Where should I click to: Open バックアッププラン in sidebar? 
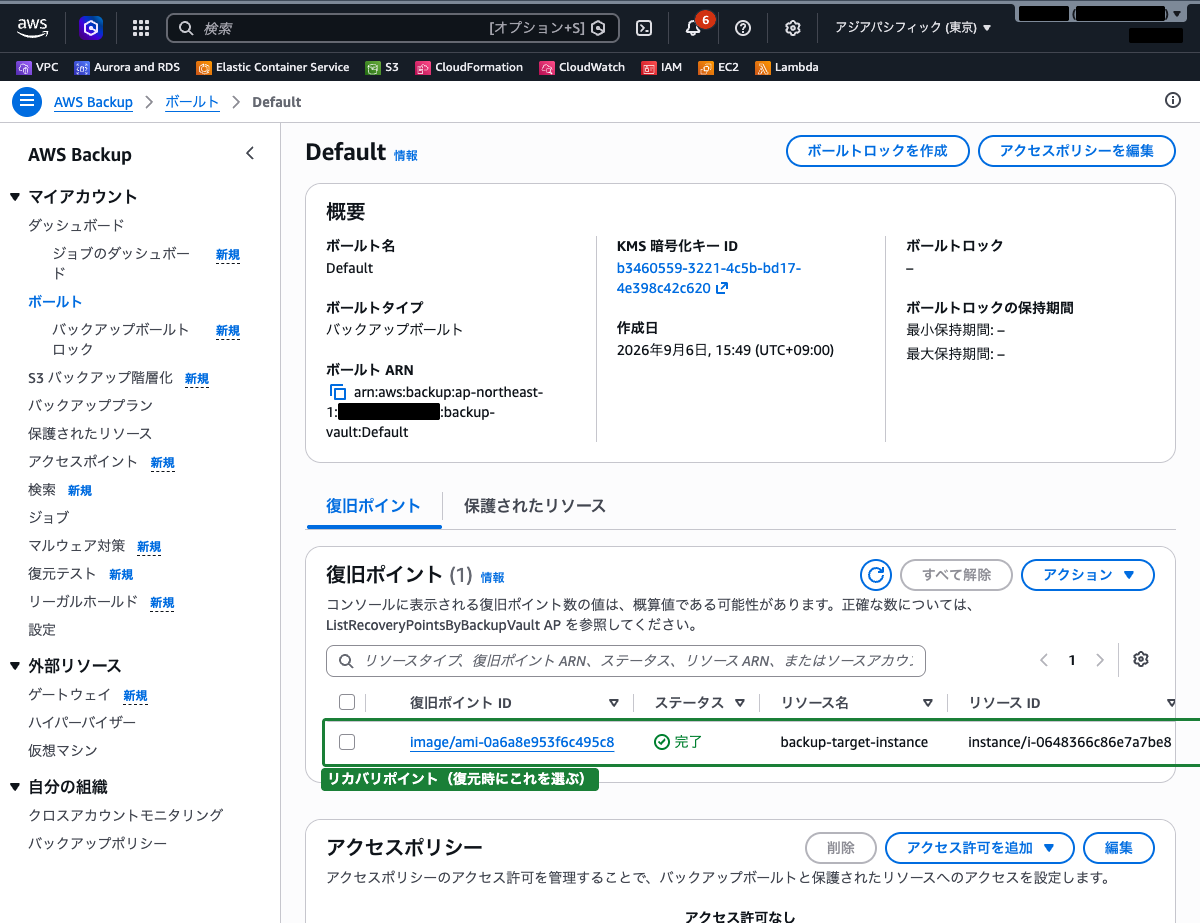(90, 405)
